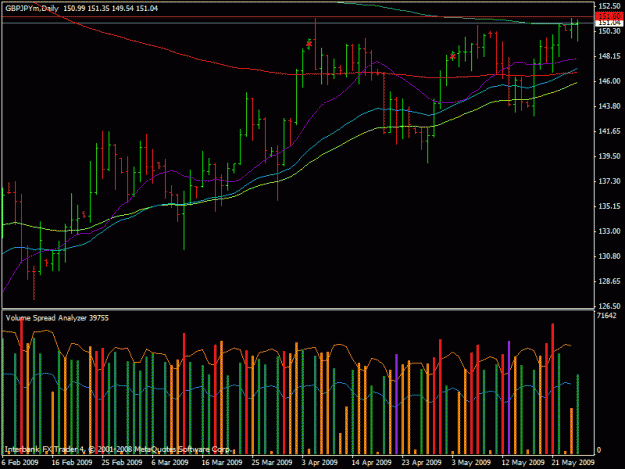
Task: Click the 25 Mar 2009 date label
Action: click(x=272, y=462)
